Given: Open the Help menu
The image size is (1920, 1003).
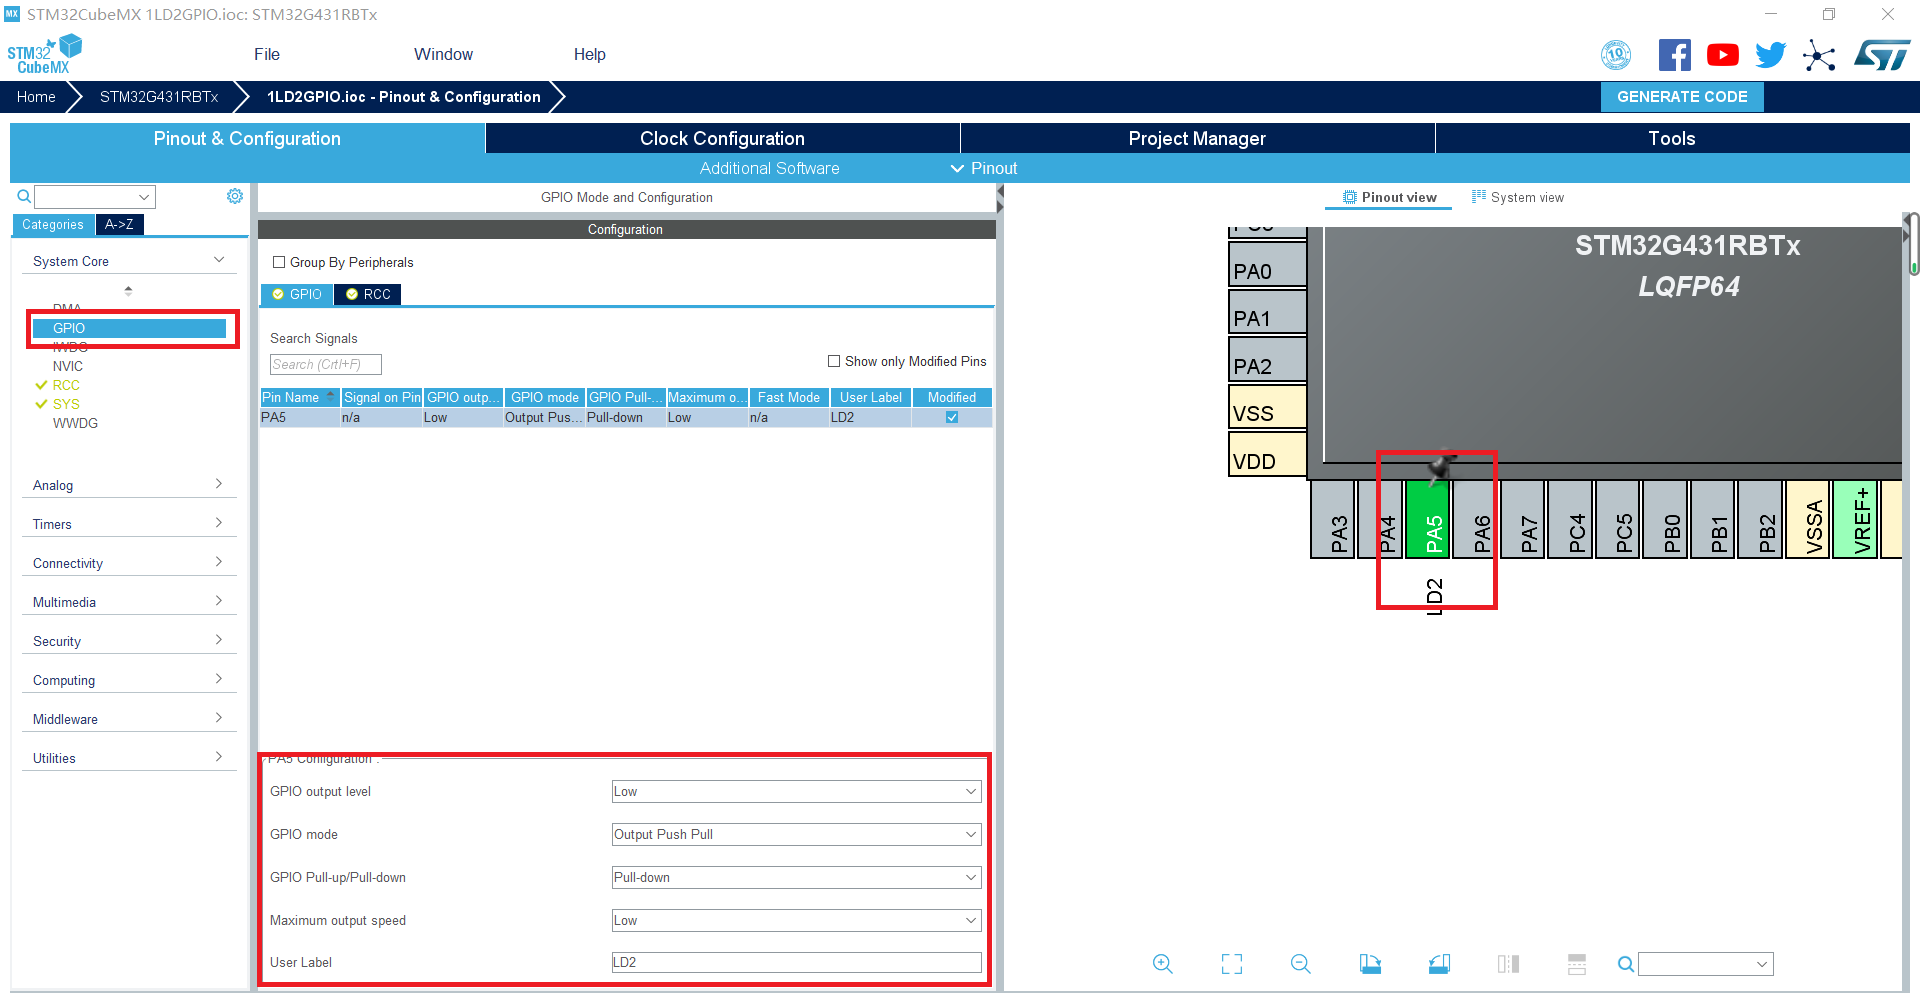Looking at the screenshot, I should point(589,54).
